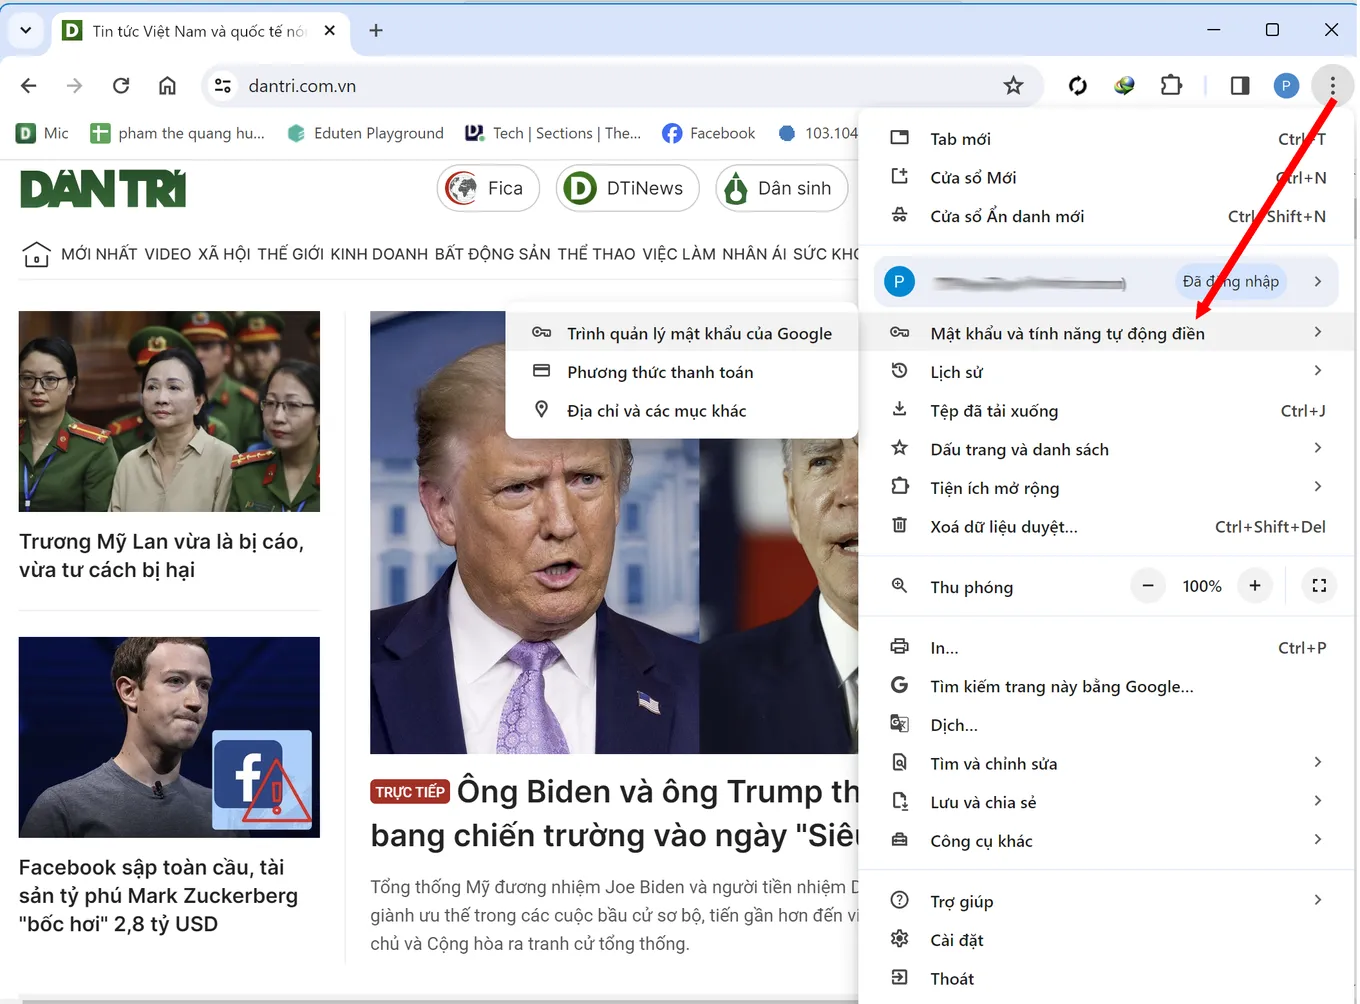Click the globe icon in the toolbar

[1124, 86]
